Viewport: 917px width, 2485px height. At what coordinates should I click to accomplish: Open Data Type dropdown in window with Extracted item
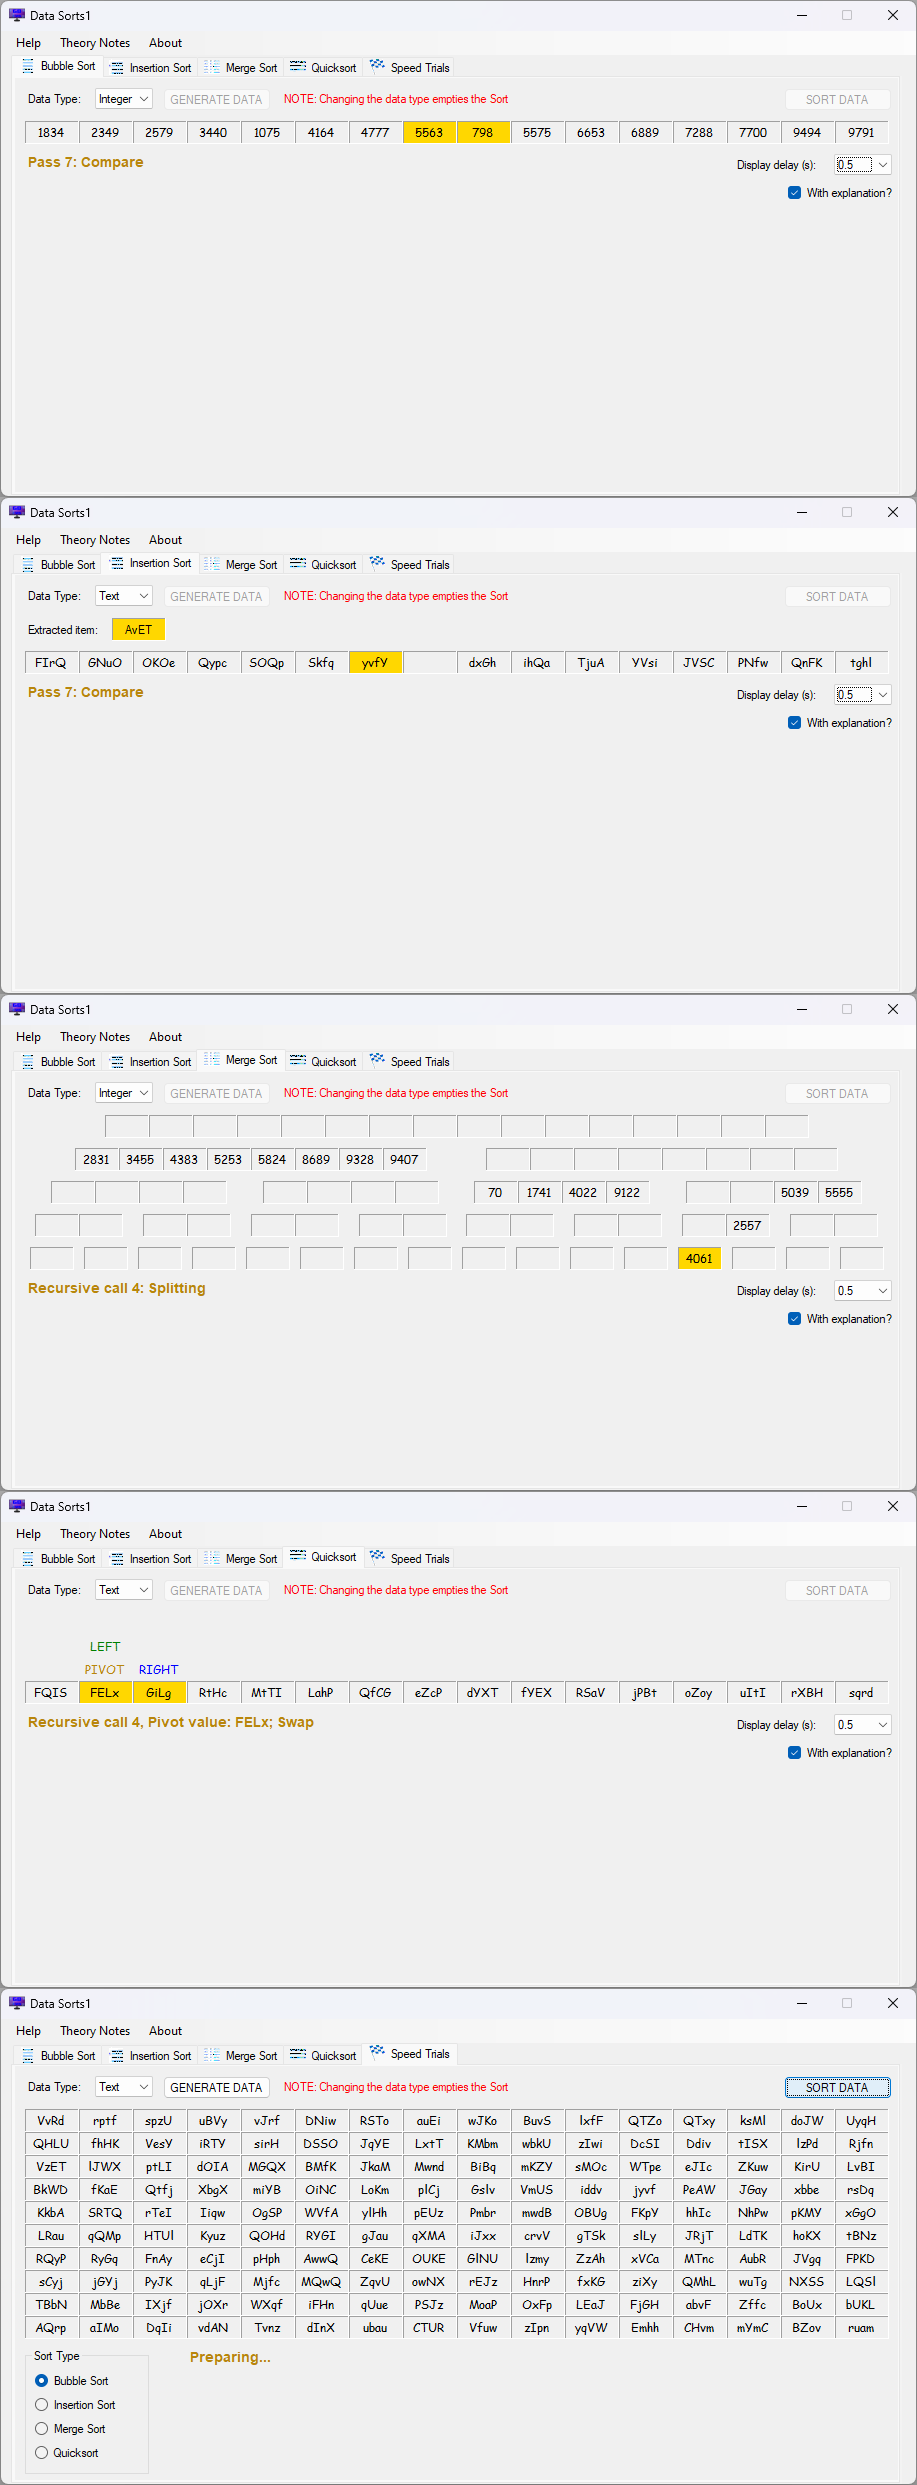124,596
